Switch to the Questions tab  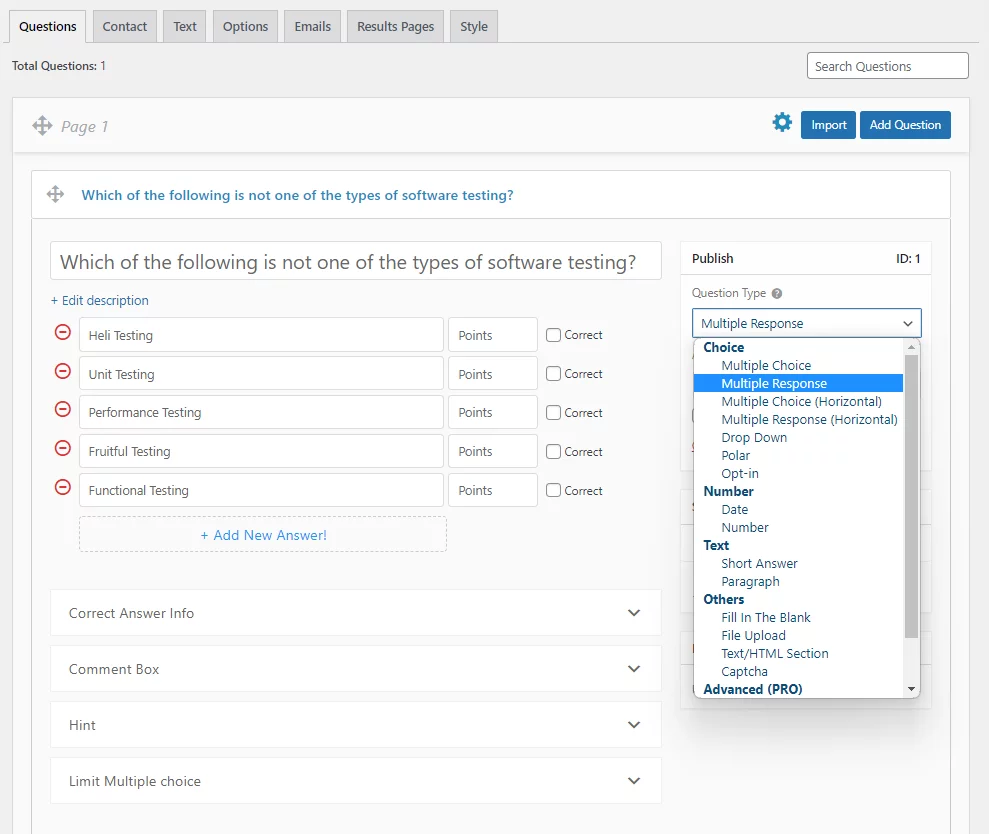point(47,26)
